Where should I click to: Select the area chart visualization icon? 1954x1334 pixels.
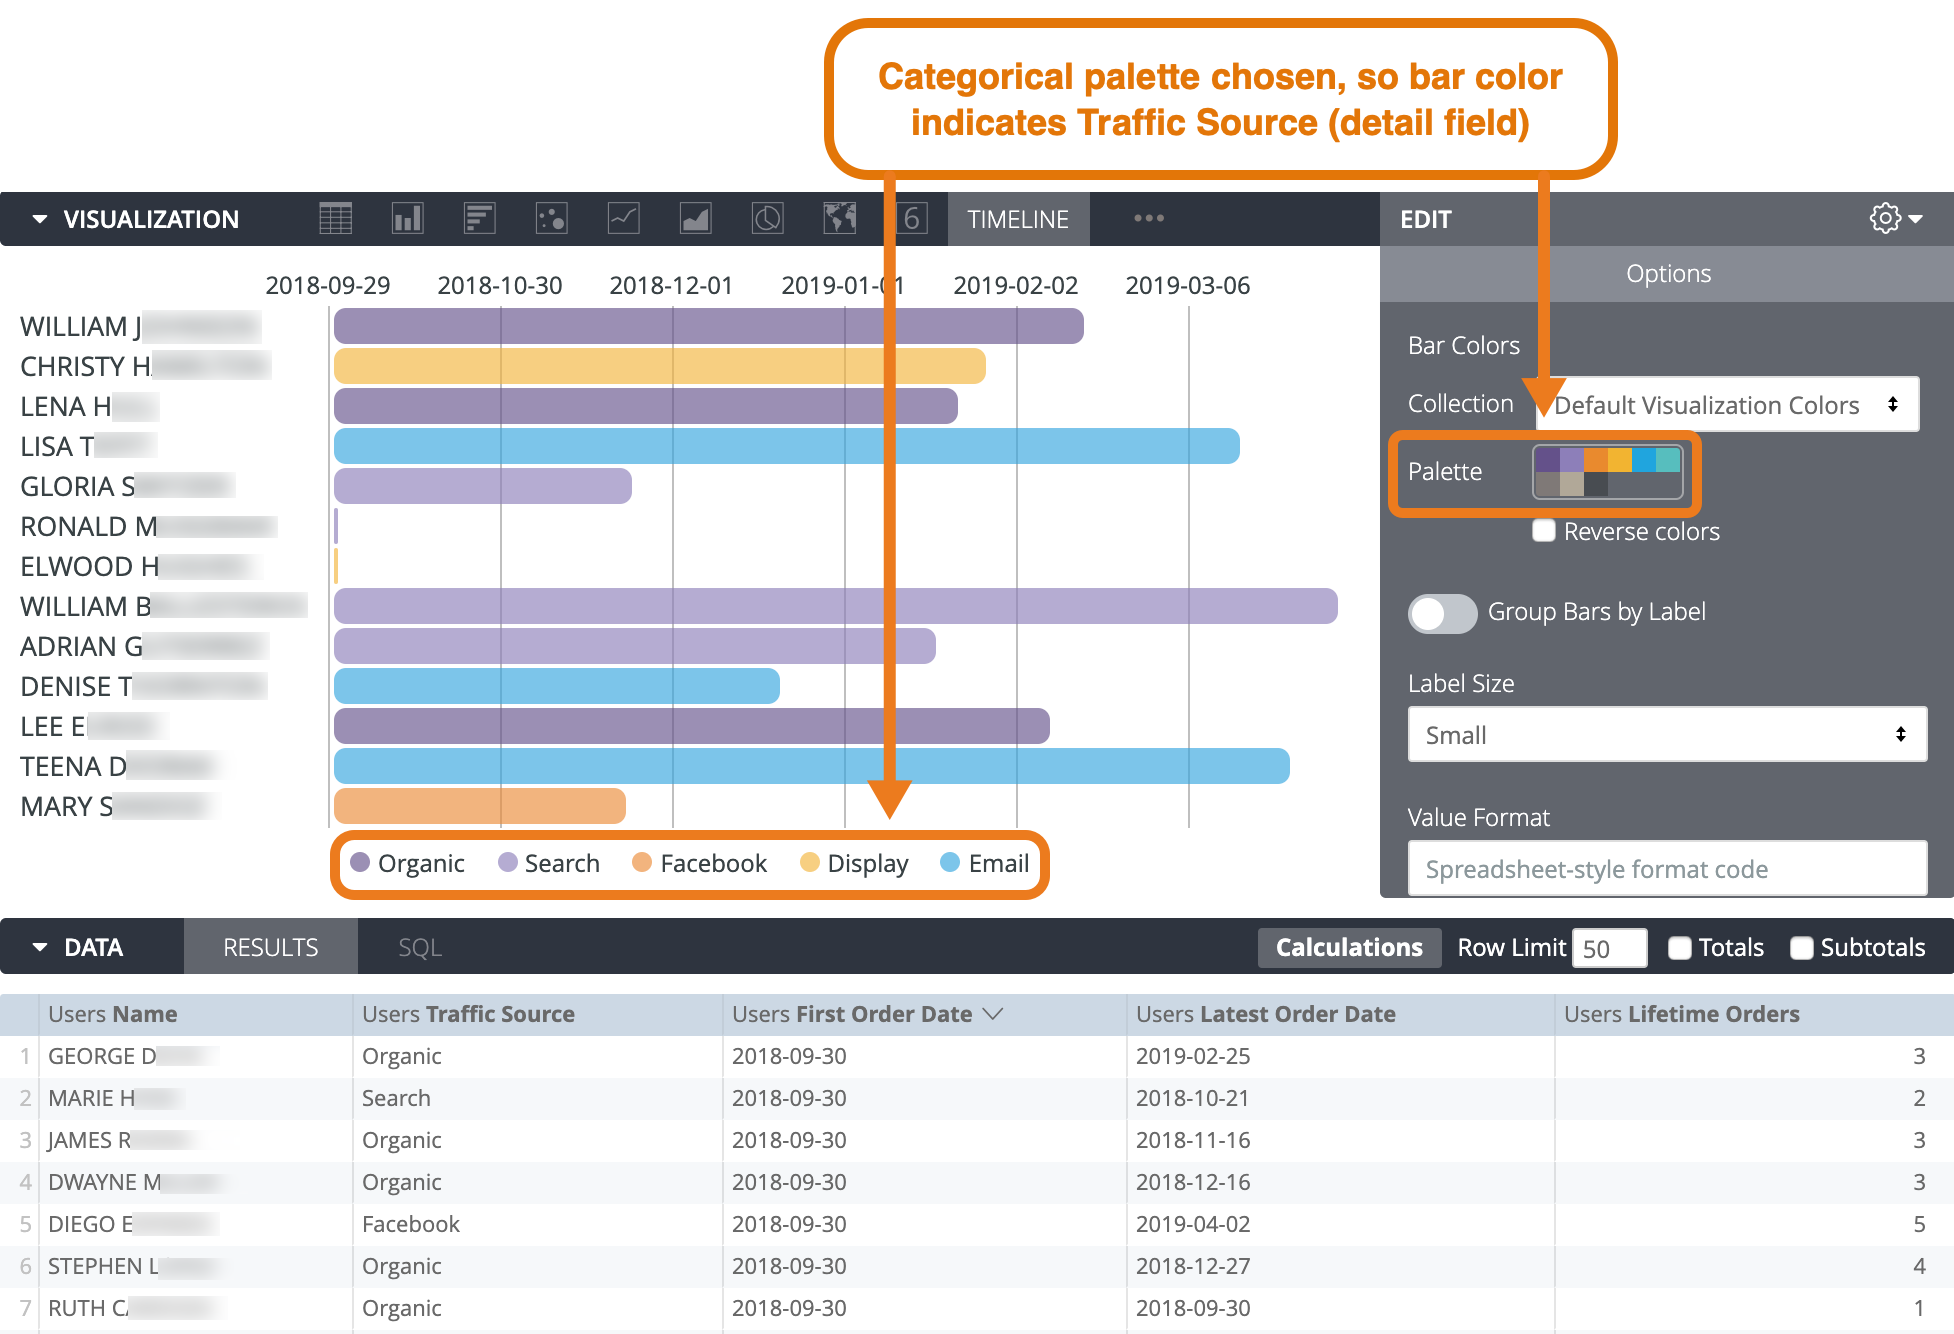tap(695, 218)
